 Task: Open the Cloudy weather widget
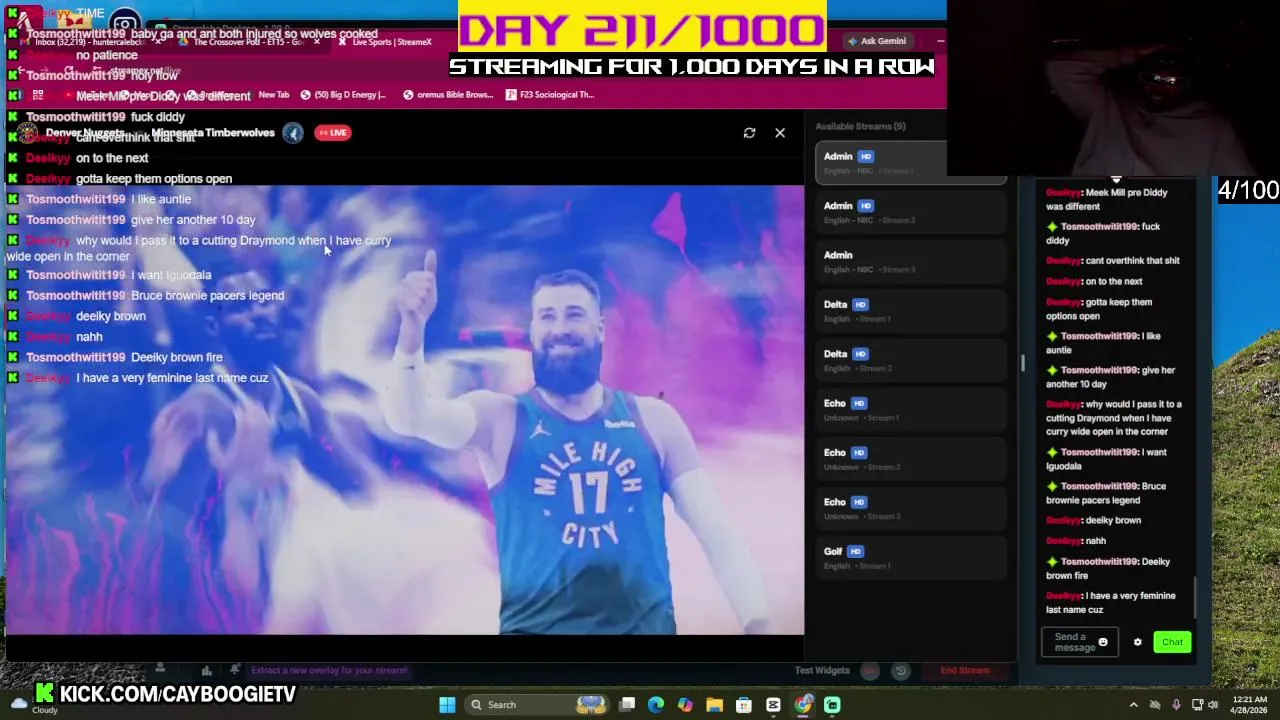[32, 705]
